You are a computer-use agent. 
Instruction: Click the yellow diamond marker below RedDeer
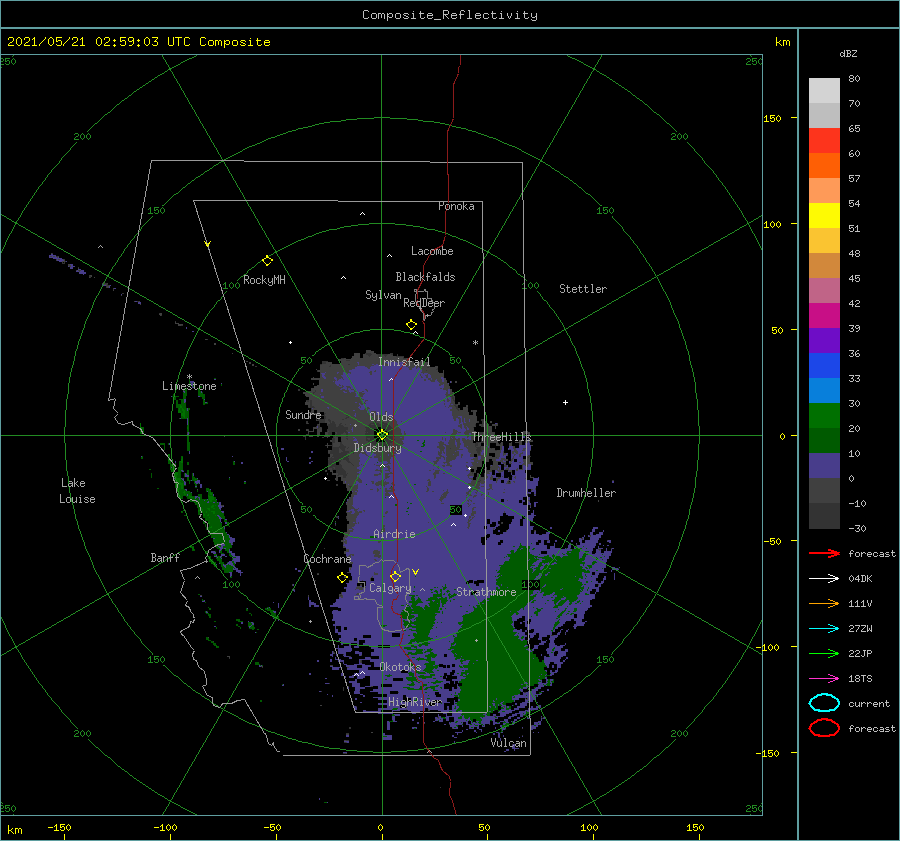pos(411,325)
